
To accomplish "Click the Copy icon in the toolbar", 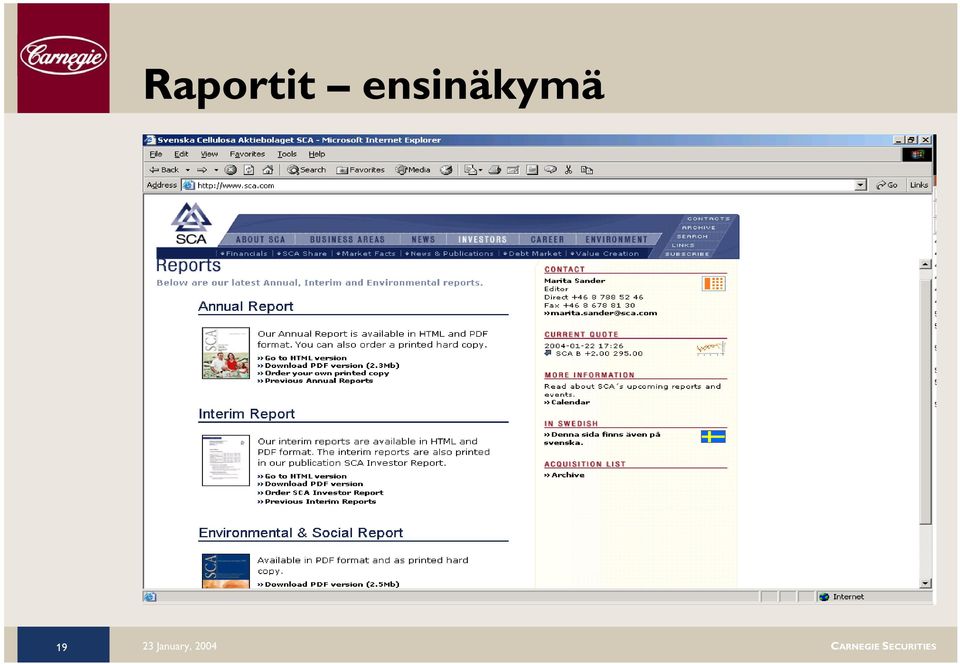I will tap(587, 170).
